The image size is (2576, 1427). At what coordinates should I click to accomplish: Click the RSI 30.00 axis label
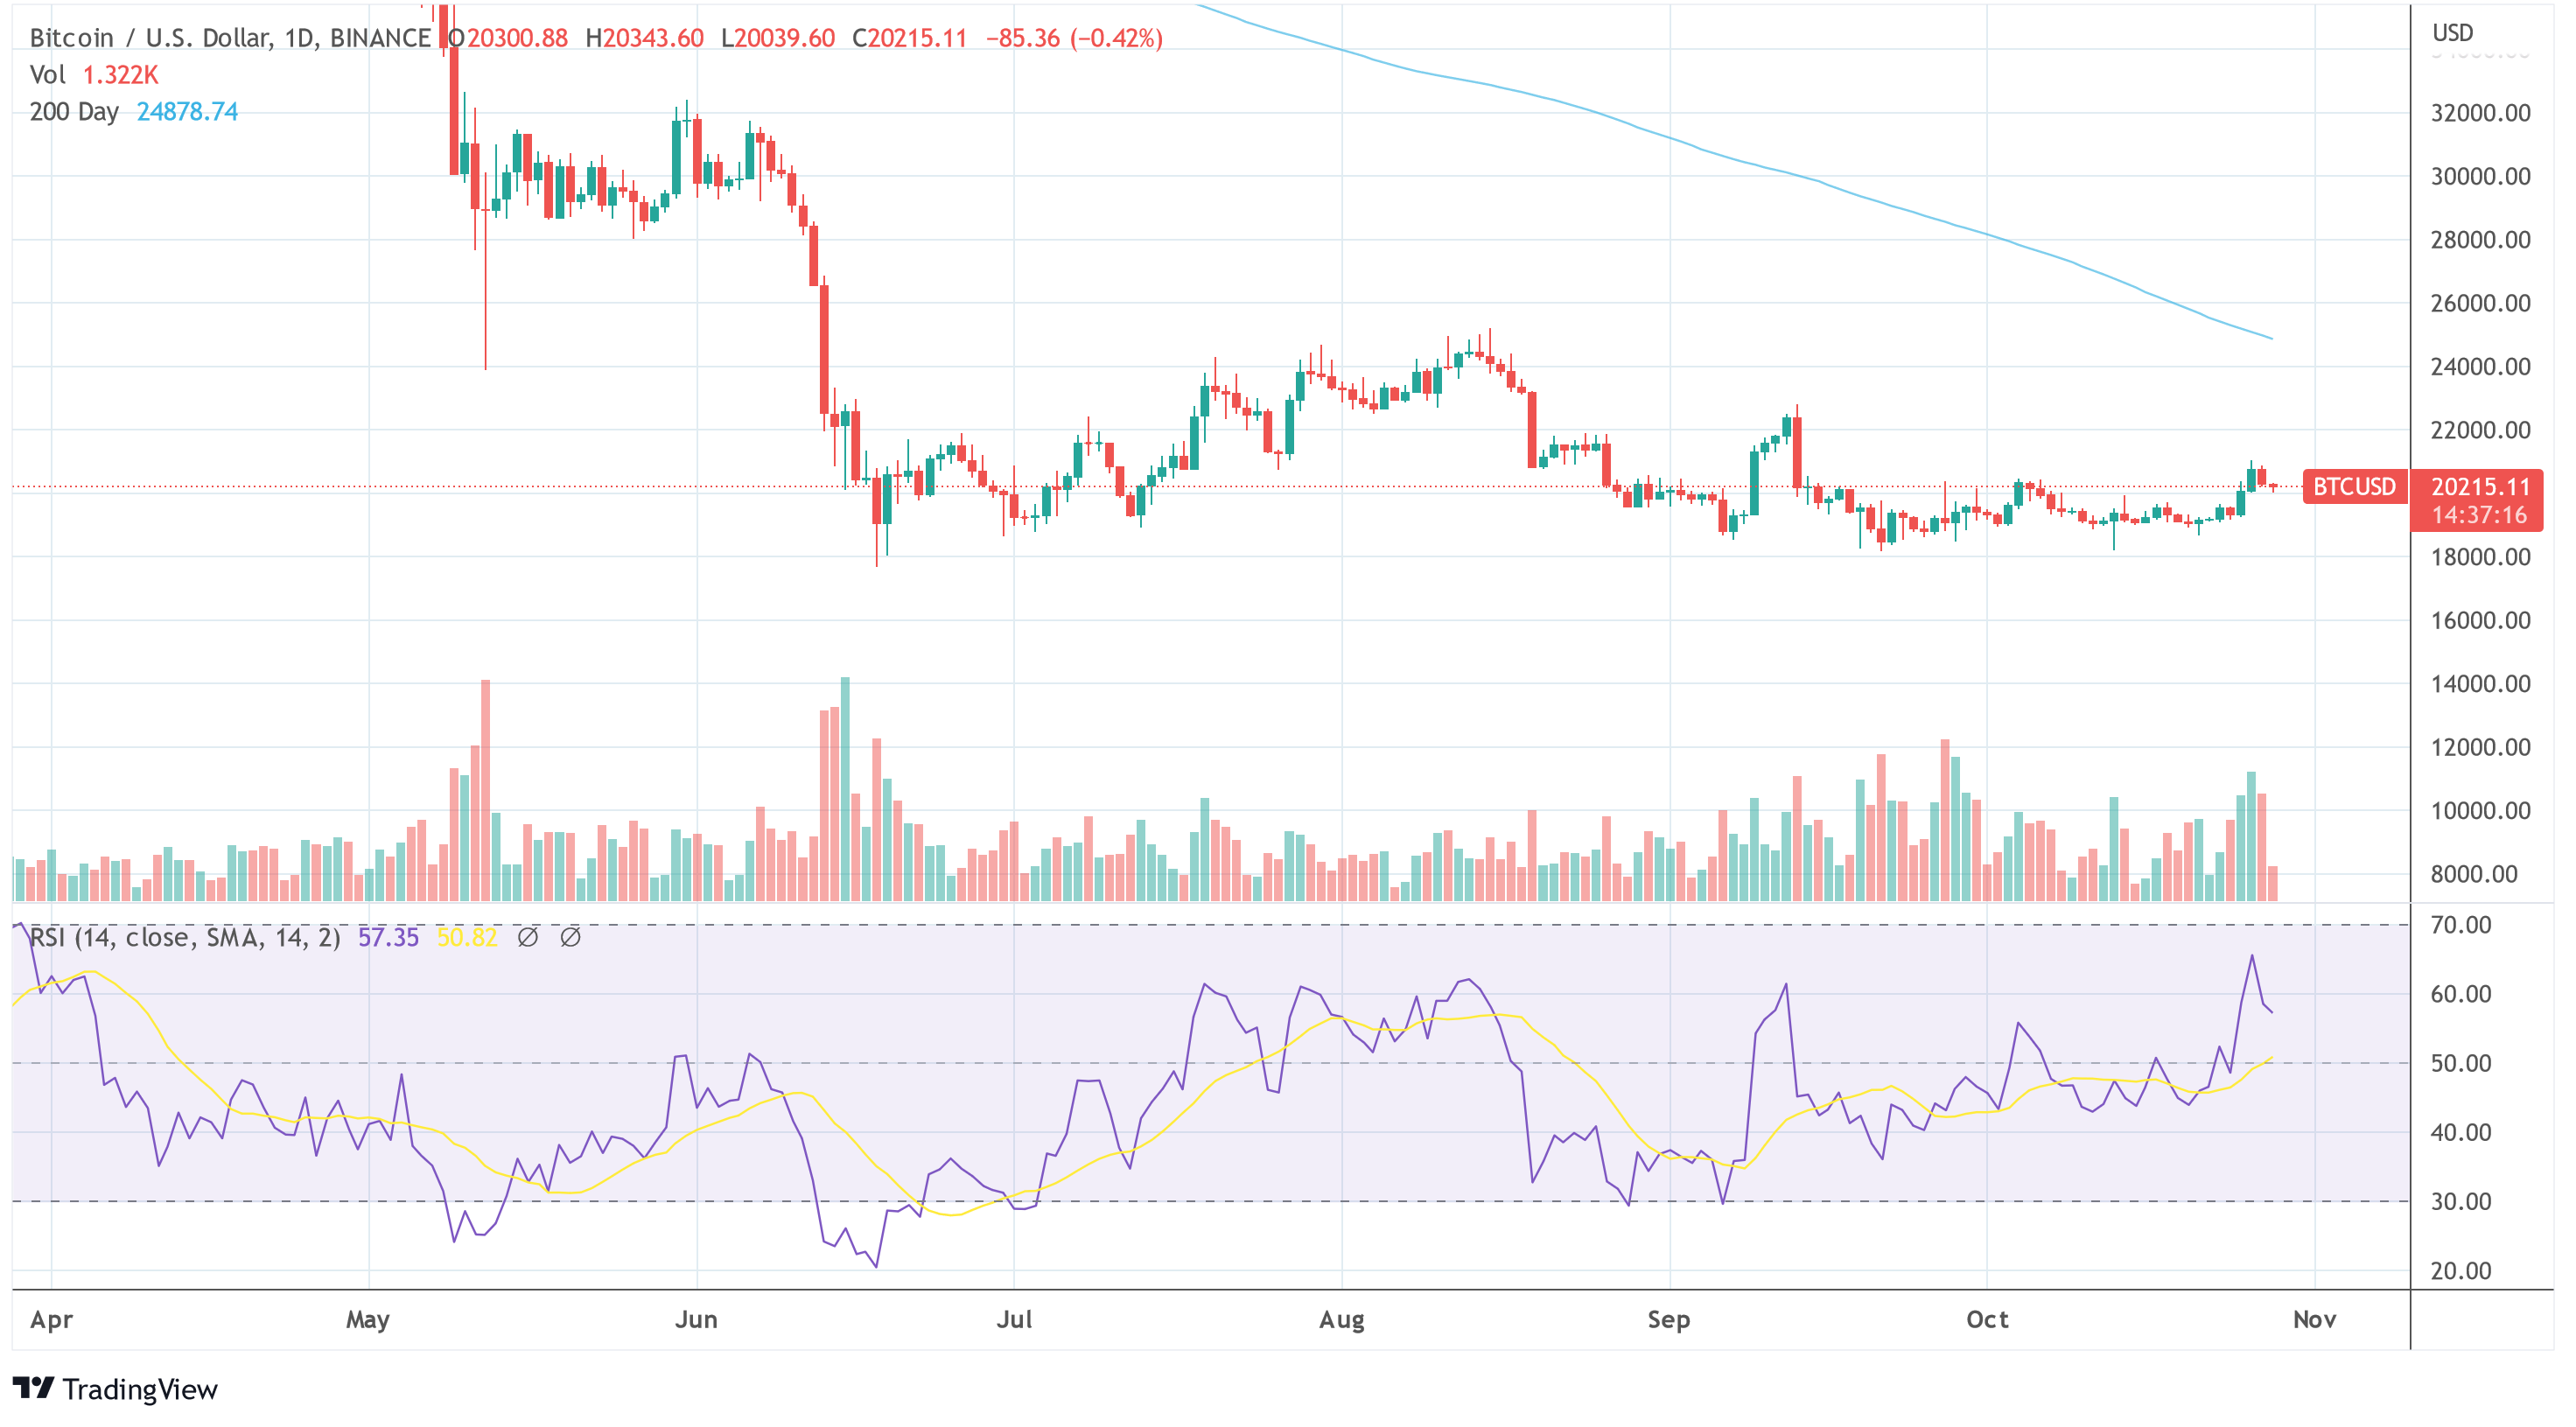2461,1201
